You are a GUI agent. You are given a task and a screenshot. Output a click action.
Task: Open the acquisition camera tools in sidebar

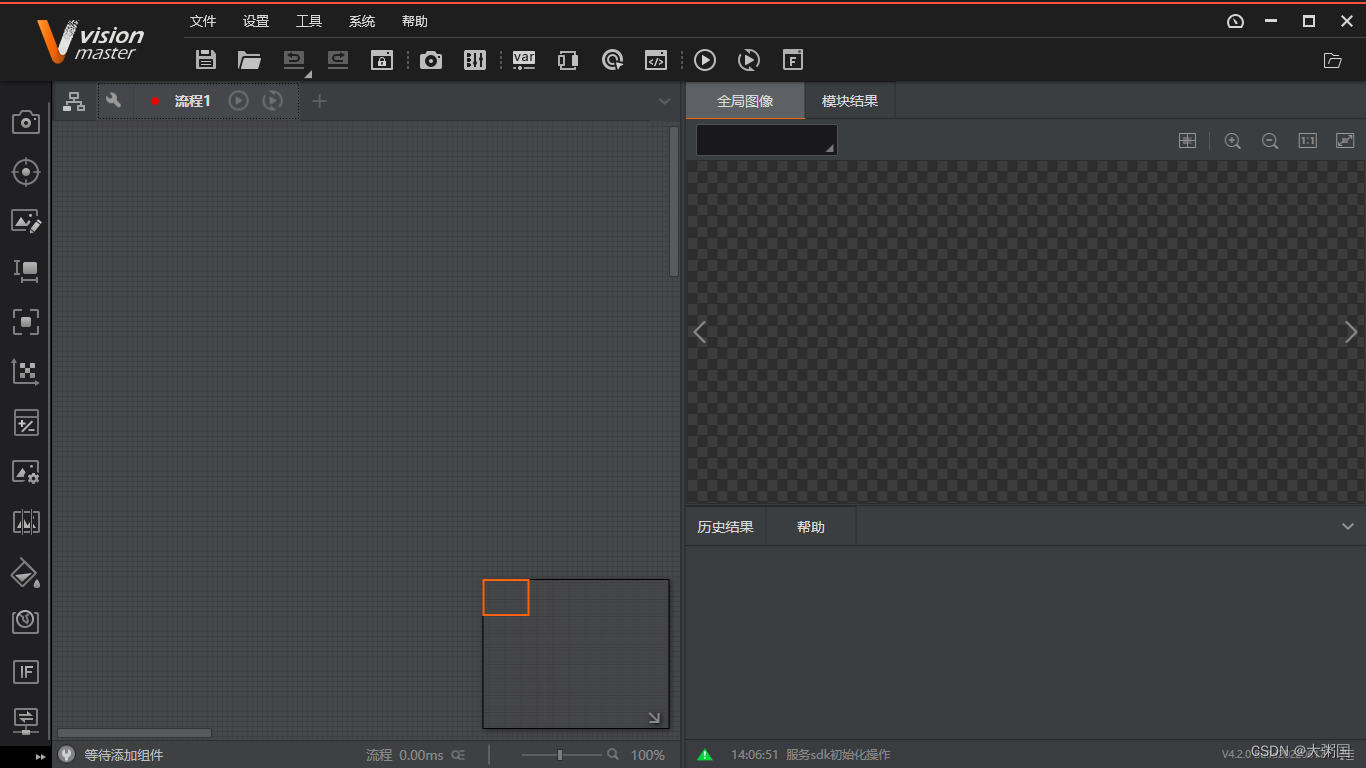coord(25,122)
